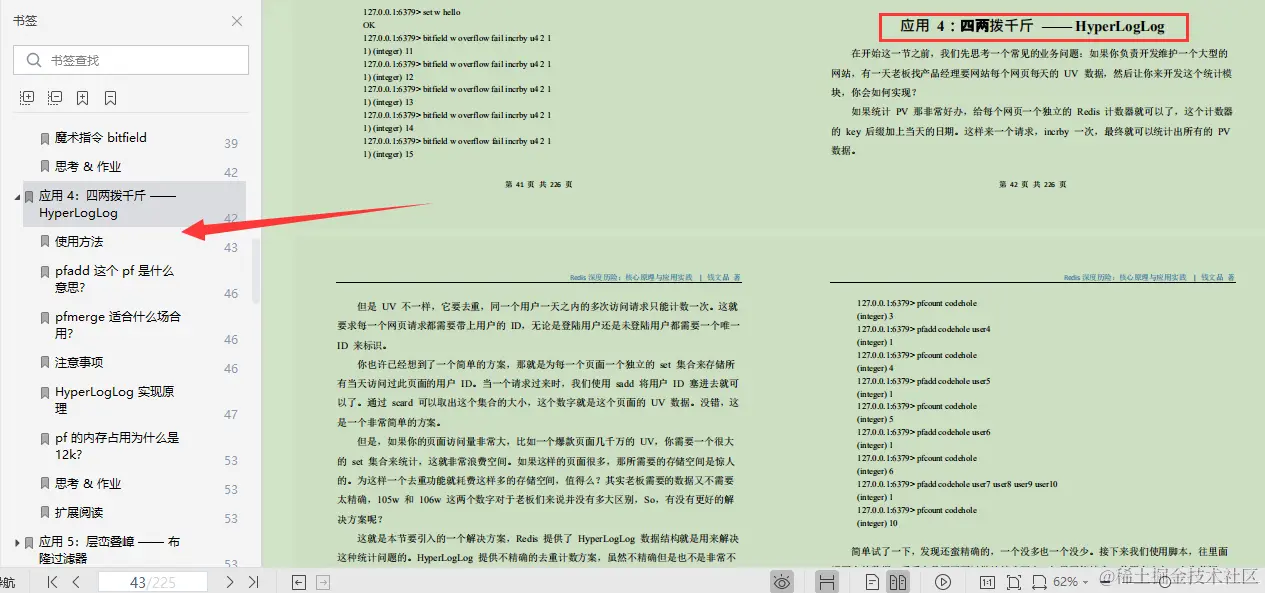The width and height of the screenshot is (1265, 593).
Task: Start auto-read with the play icon
Action: [x=943, y=581]
